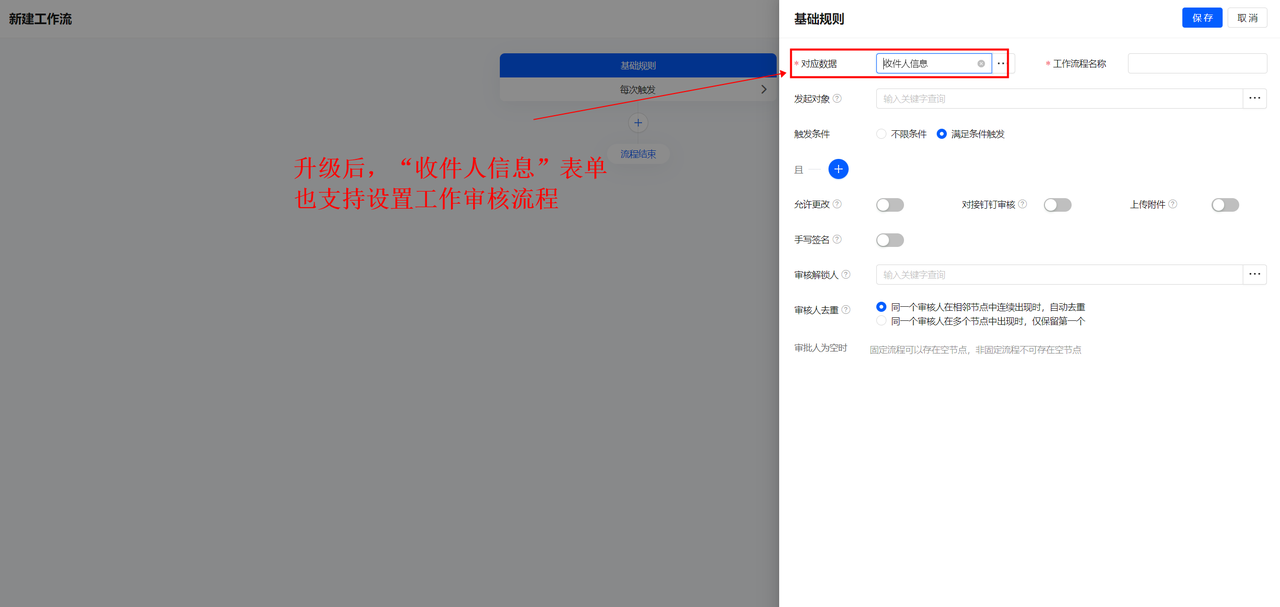This screenshot has width=1280, height=607.
Task: Click the 发起对象 search input
Action: point(1059,98)
